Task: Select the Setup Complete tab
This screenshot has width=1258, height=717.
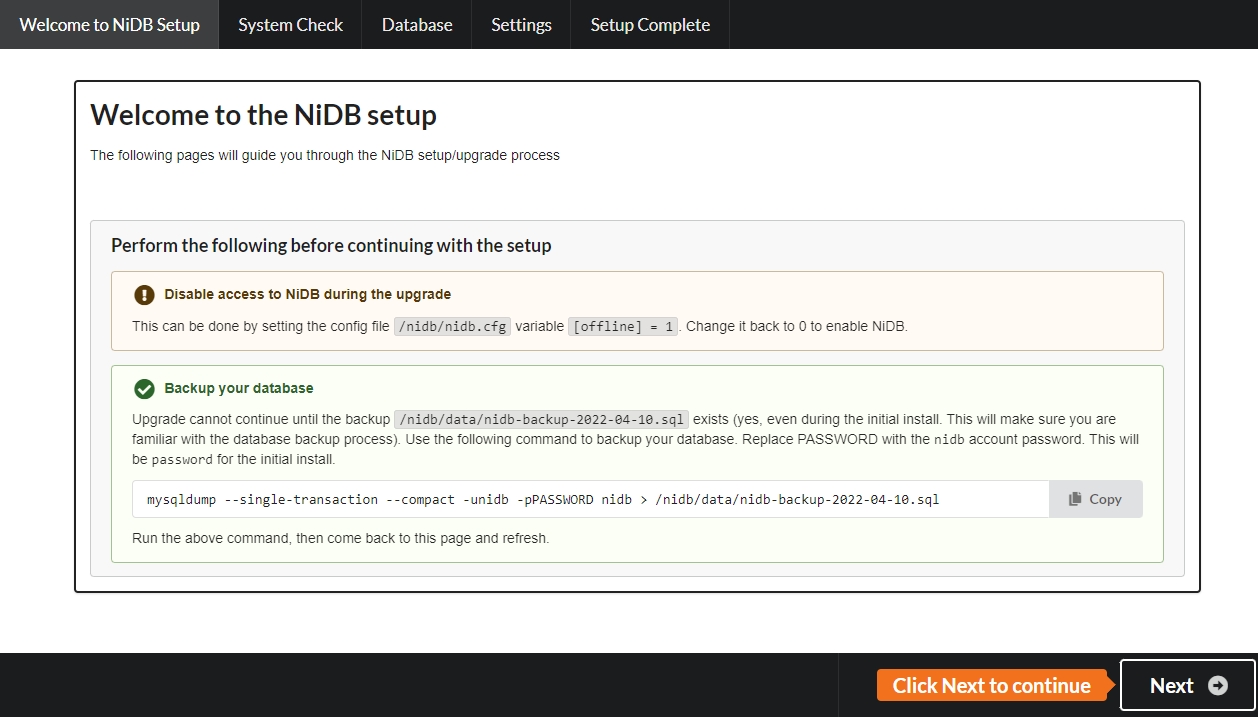Action: point(650,25)
